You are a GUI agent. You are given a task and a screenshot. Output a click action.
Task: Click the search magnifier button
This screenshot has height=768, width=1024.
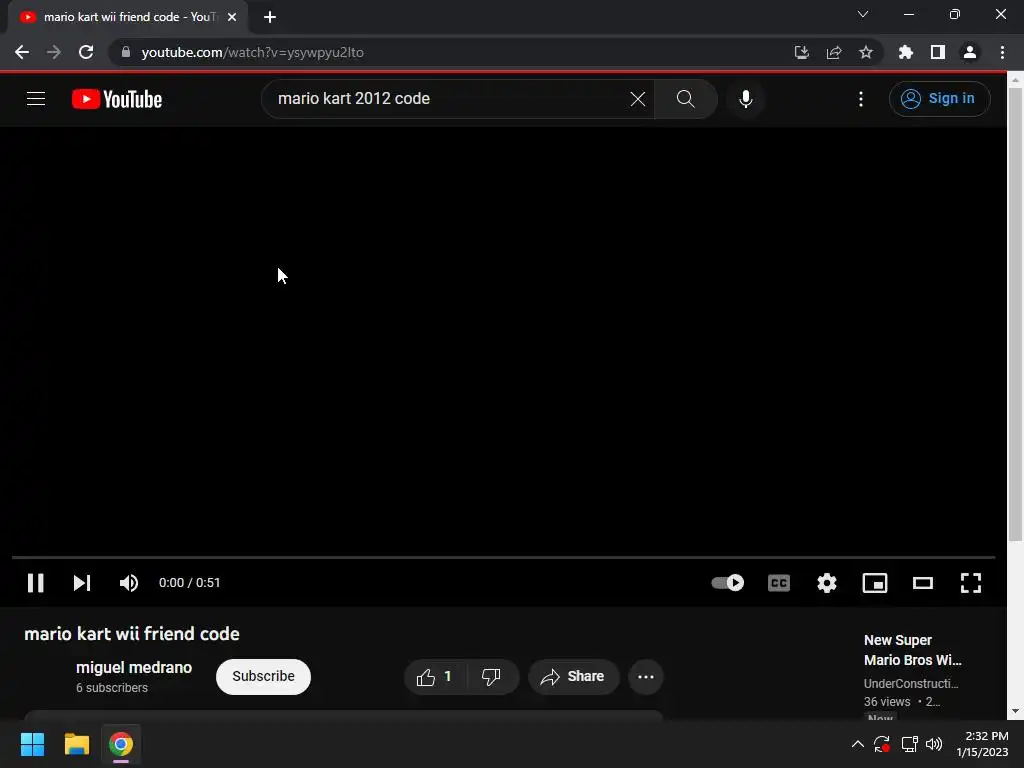click(x=685, y=99)
